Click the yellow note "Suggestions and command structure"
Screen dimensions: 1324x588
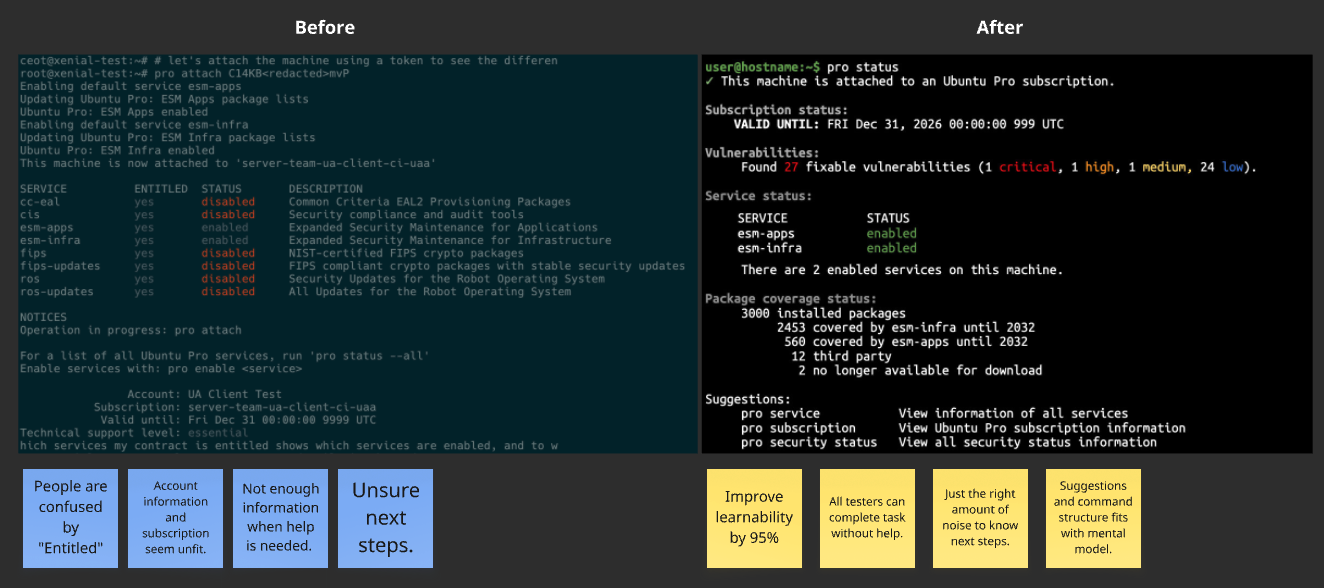pyautogui.click(x=1093, y=517)
